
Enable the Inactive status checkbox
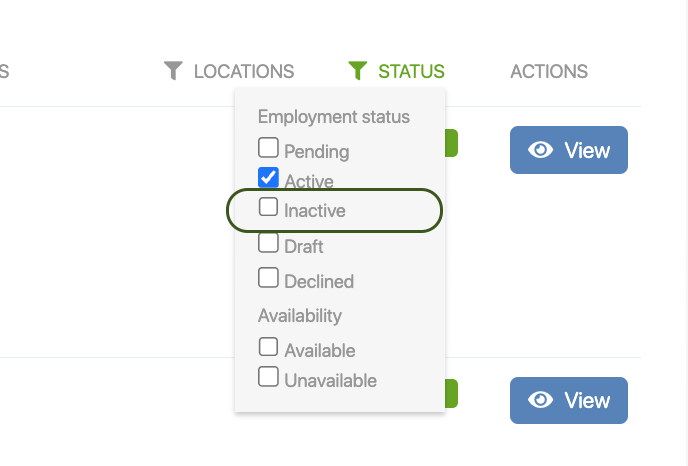[x=268, y=207]
